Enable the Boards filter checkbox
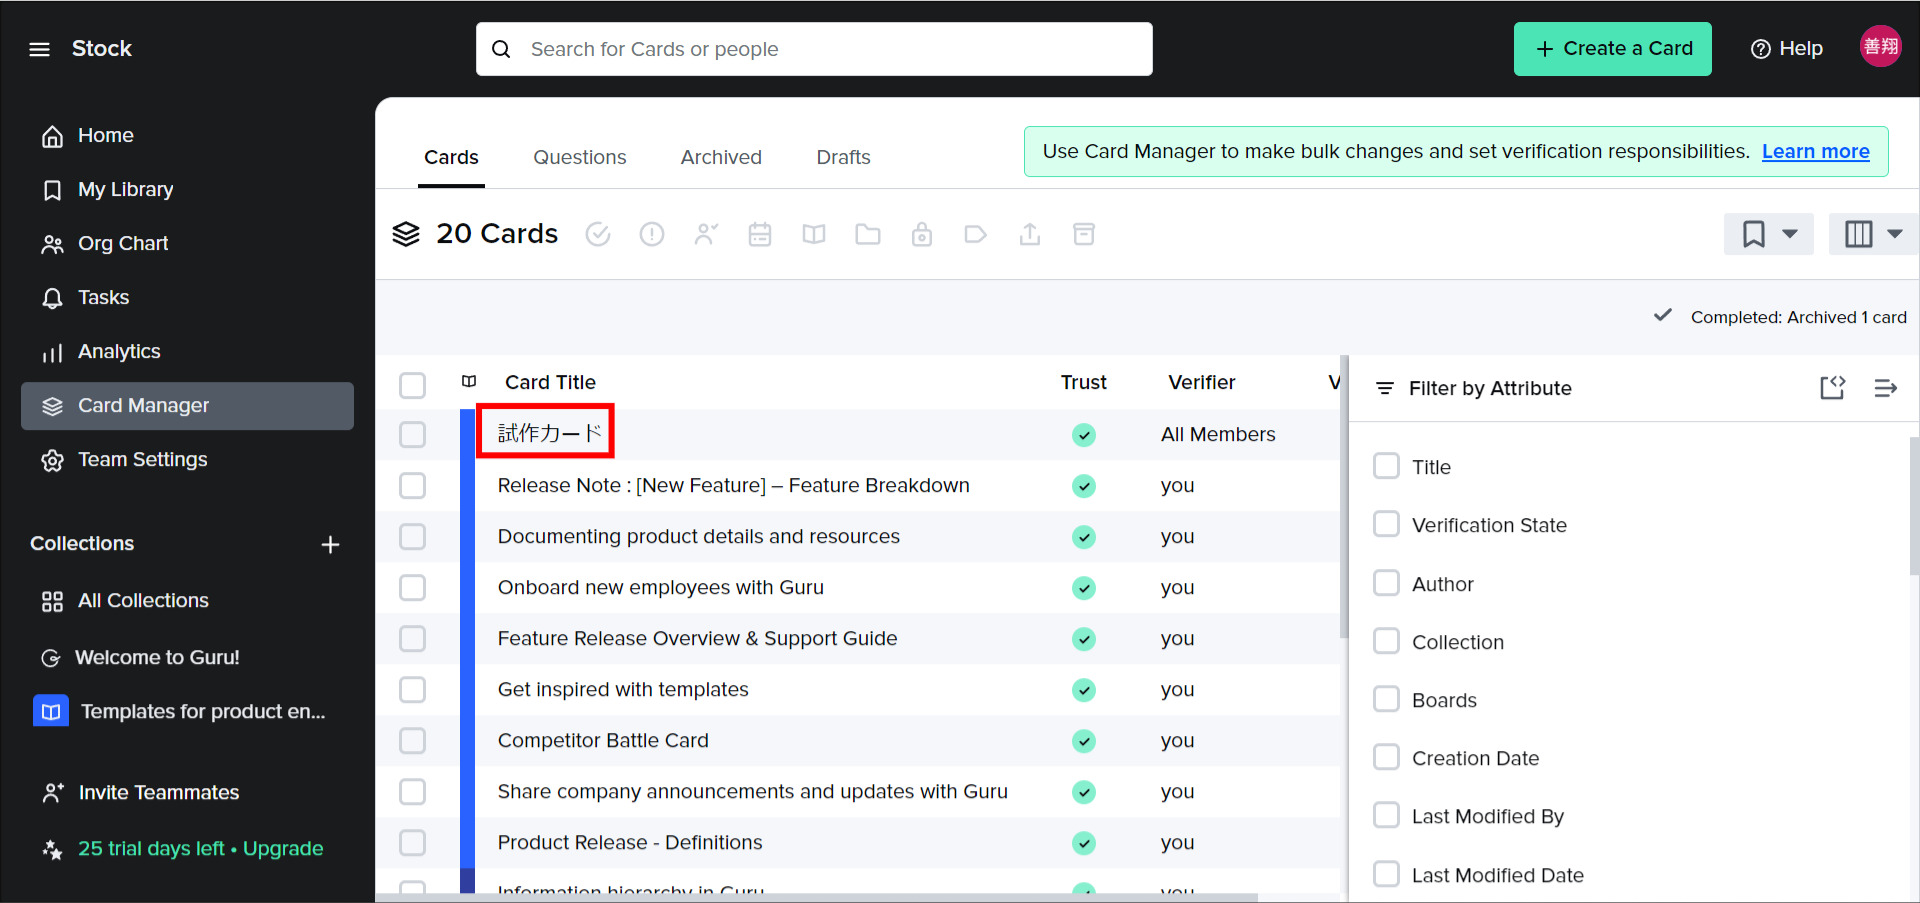This screenshot has width=1920, height=903. click(1386, 699)
